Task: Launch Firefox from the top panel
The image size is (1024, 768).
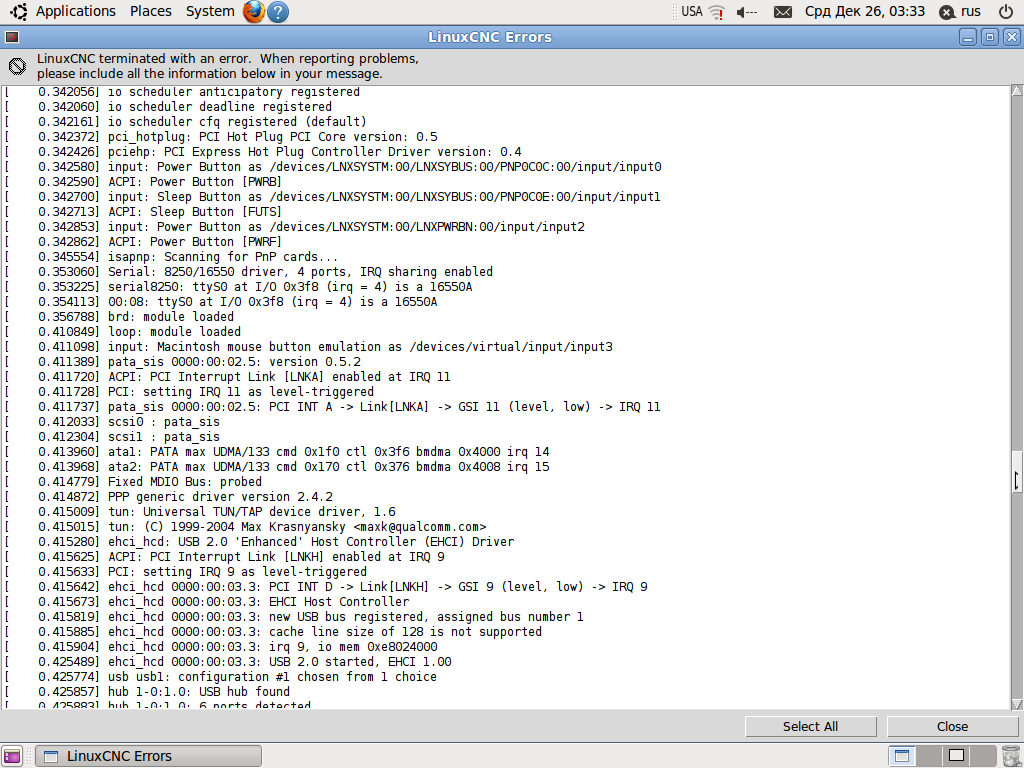Action: tap(253, 11)
